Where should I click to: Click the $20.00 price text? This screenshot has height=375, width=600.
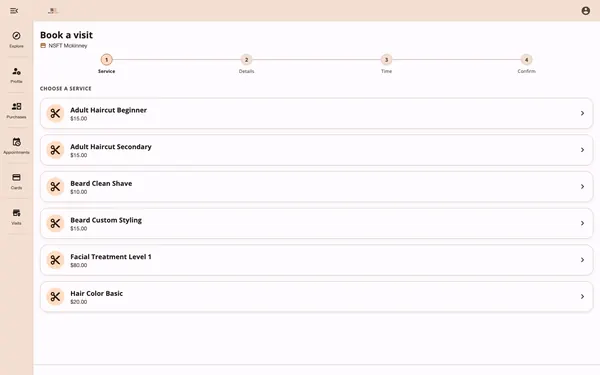78,302
